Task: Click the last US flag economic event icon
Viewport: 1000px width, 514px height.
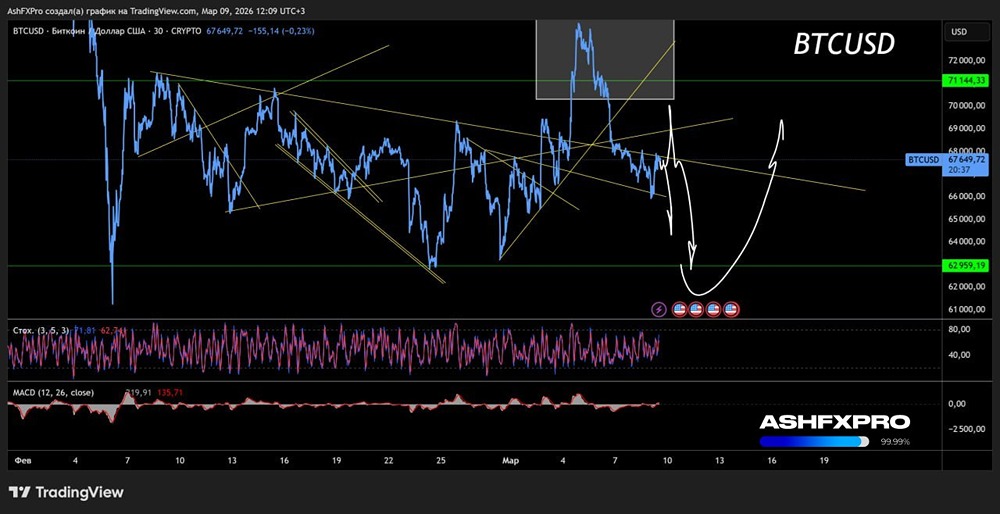Action: (732, 310)
